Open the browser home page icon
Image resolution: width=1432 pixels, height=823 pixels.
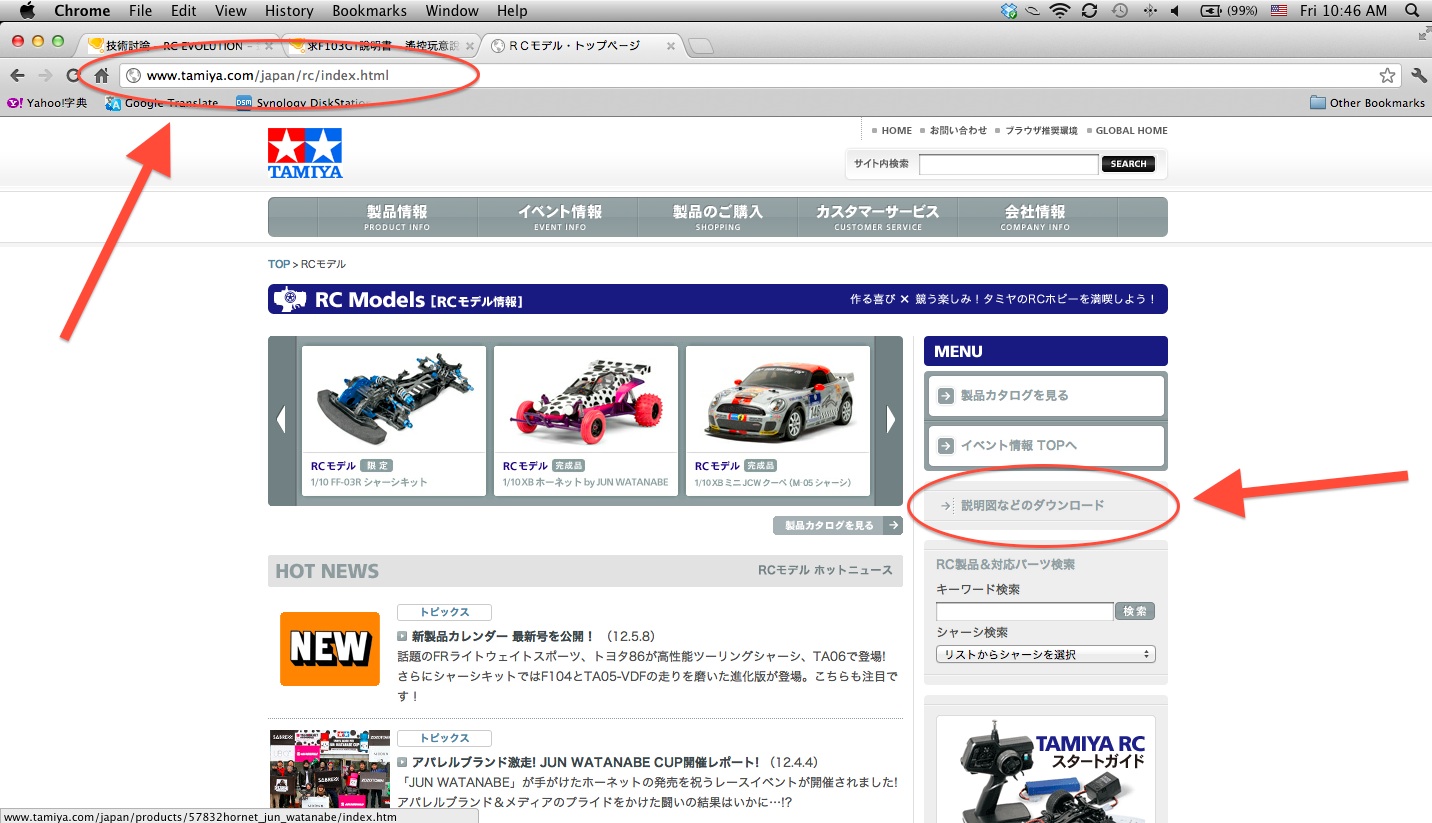(101, 75)
